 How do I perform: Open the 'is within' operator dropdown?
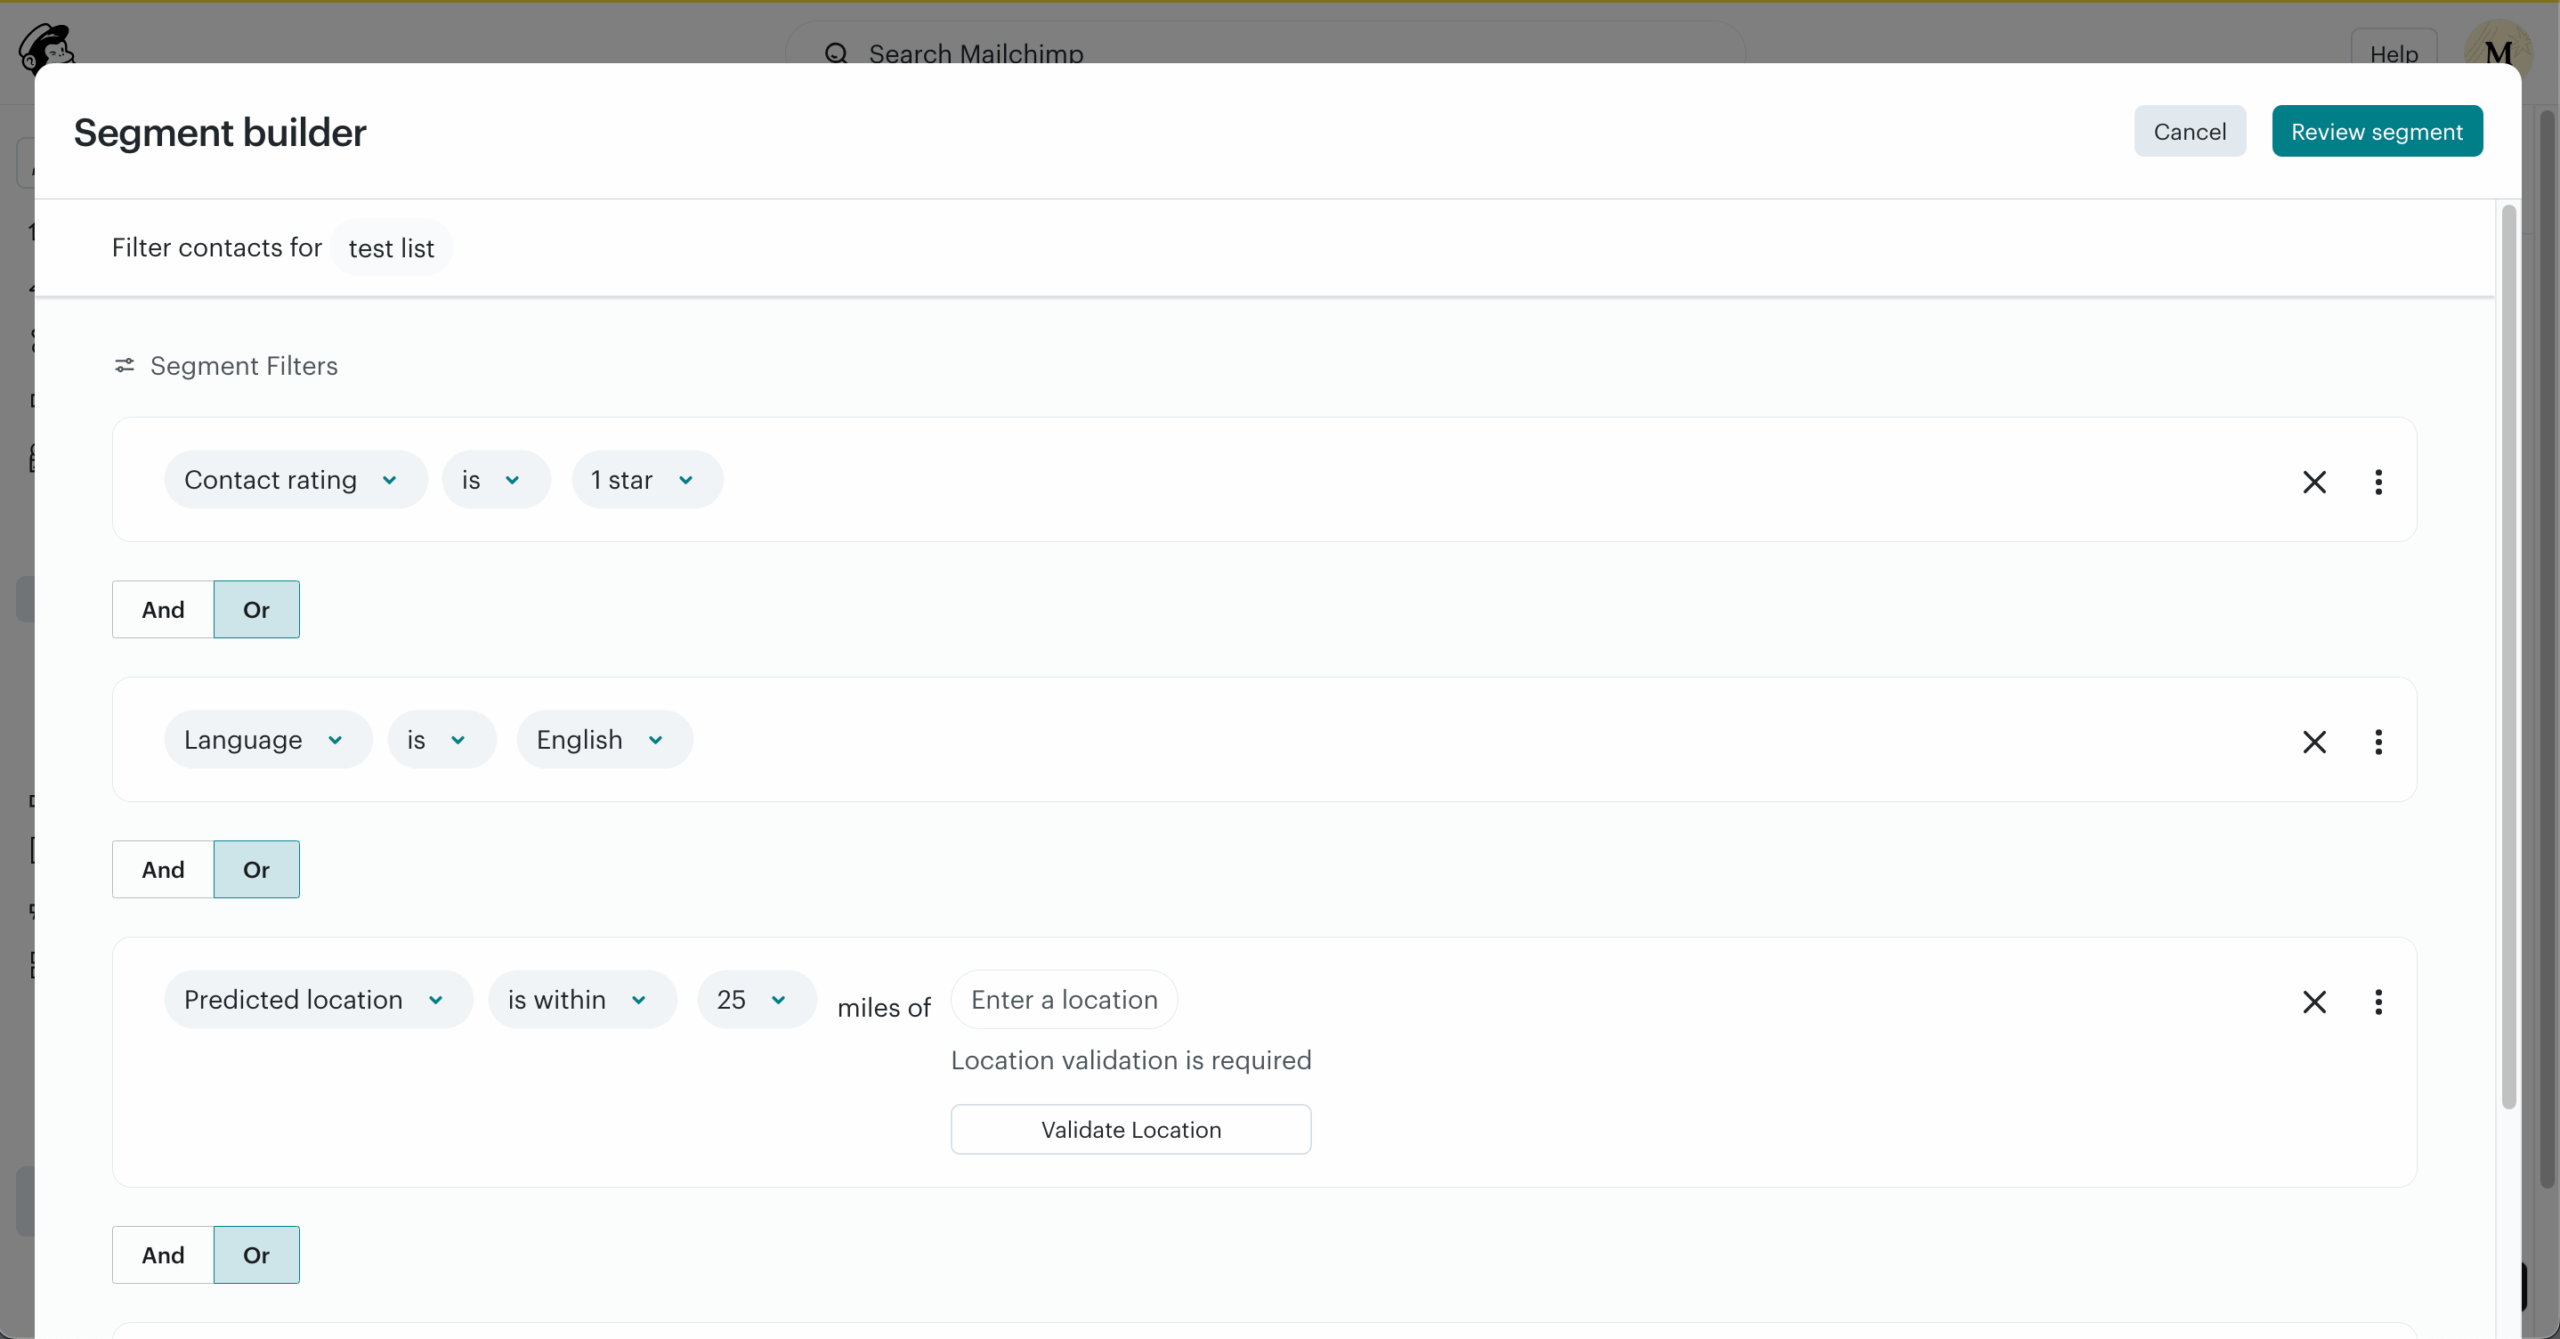pyautogui.click(x=582, y=1000)
